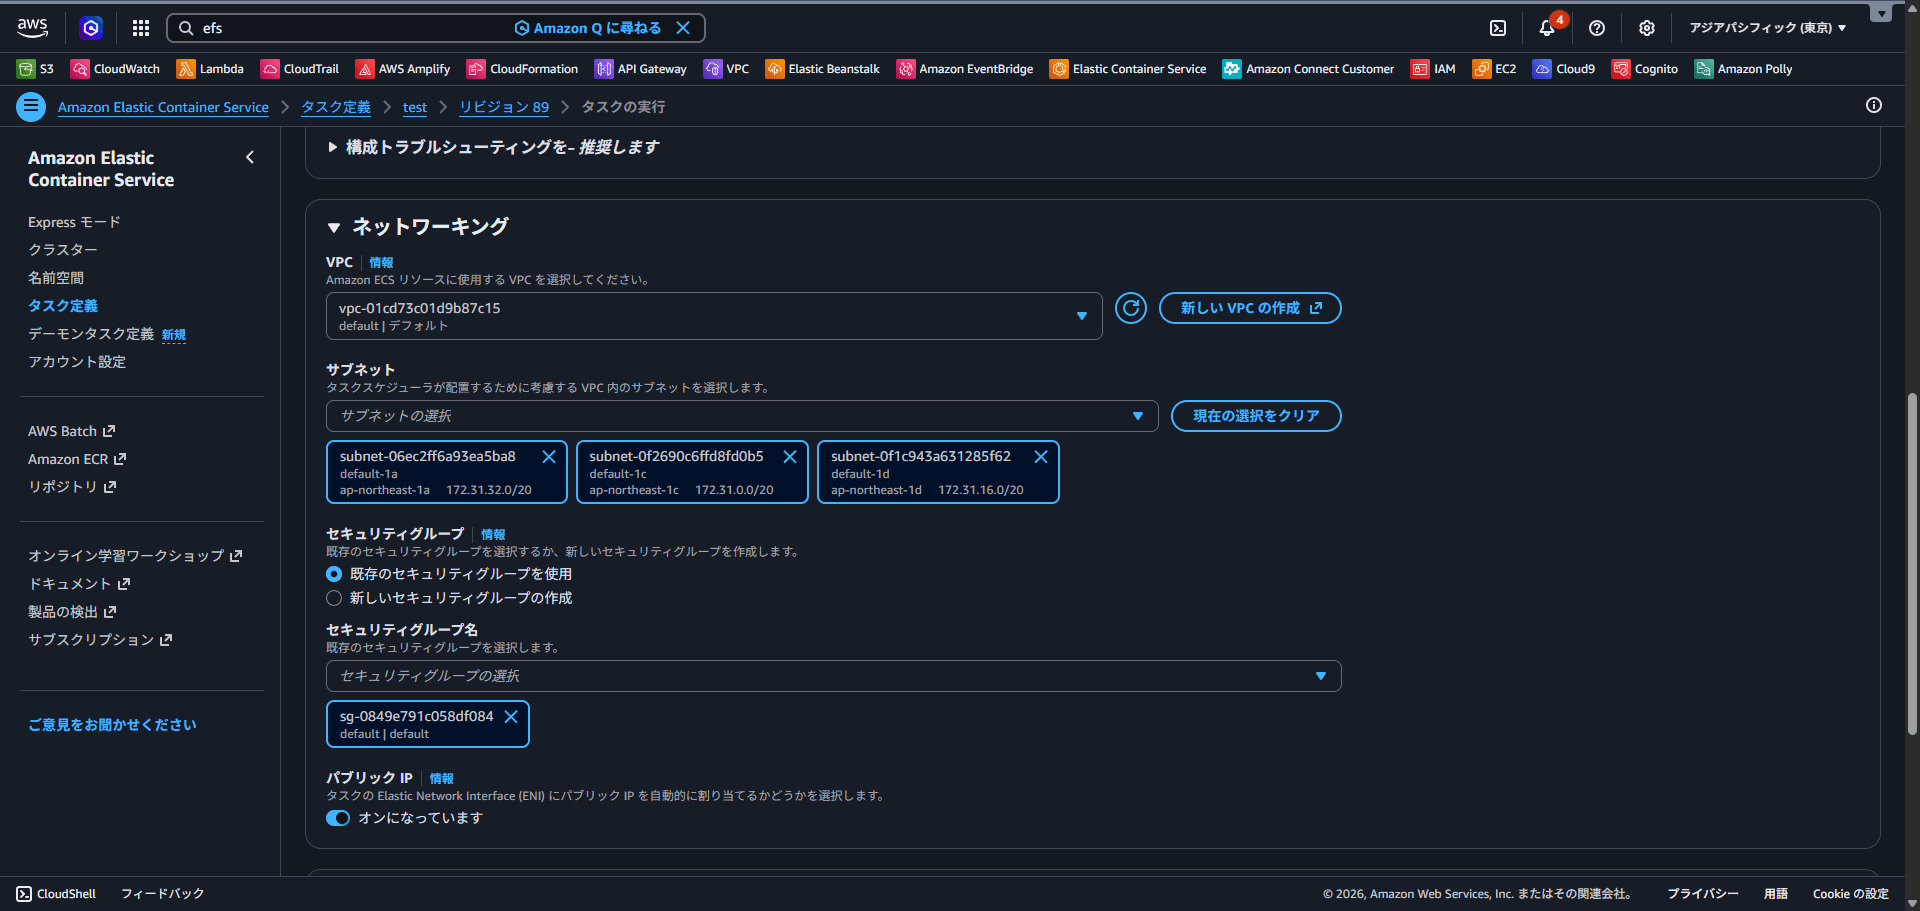Refresh the VPC list

pos(1131,308)
